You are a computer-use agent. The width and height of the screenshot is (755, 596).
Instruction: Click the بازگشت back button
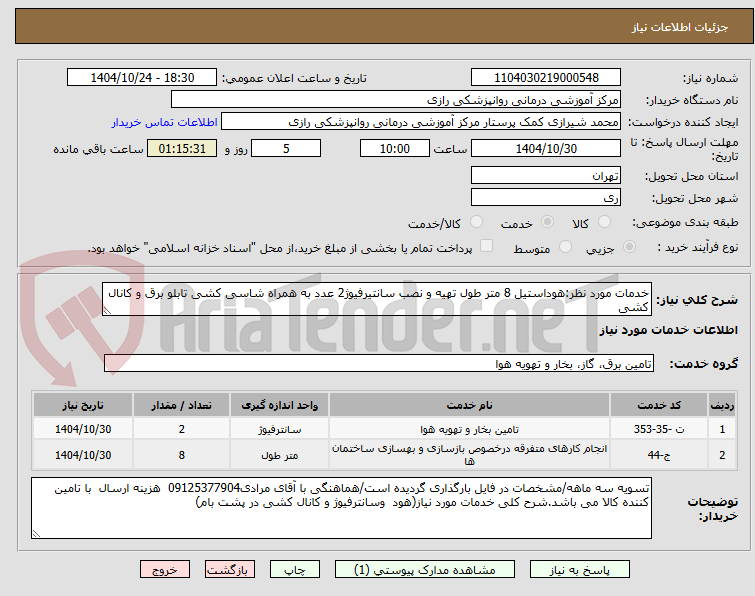tap(229, 570)
